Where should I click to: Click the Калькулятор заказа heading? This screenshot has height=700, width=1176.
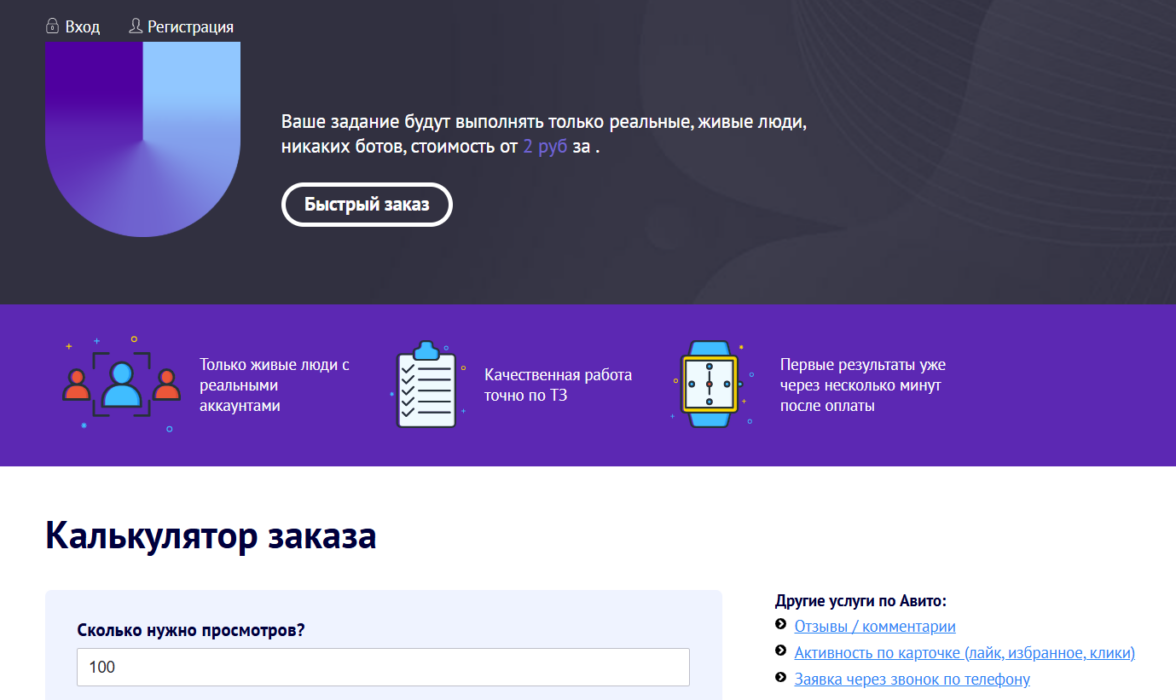tap(211, 536)
